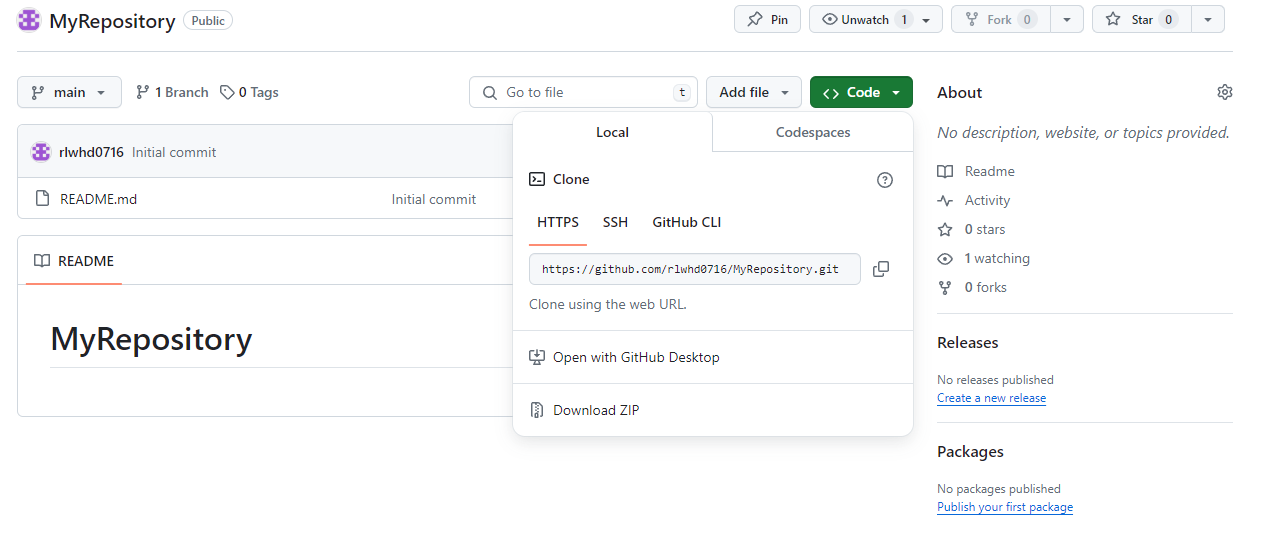
Task: Choose Download ZIP
Action: pos(713,410)
